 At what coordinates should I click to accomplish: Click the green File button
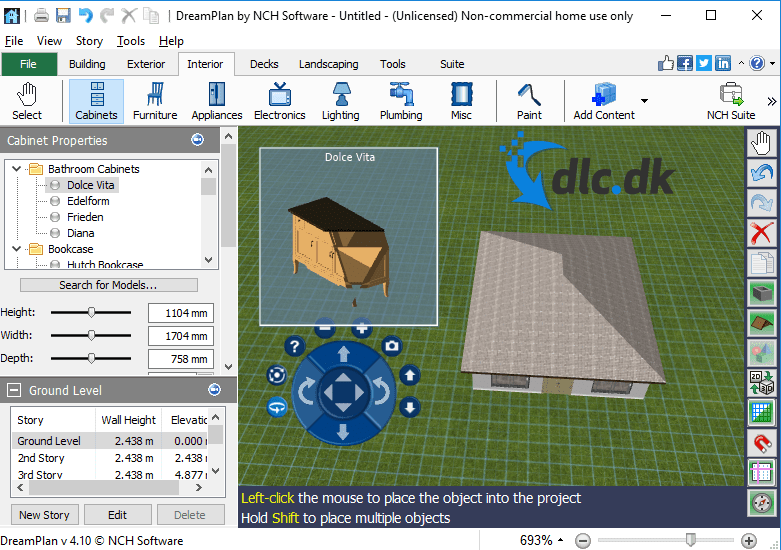coord(28,64)
